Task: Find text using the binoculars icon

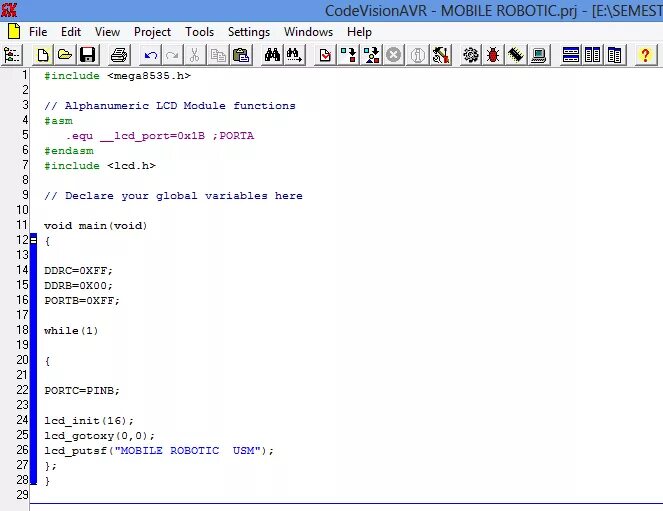Action: click(272, 55)
